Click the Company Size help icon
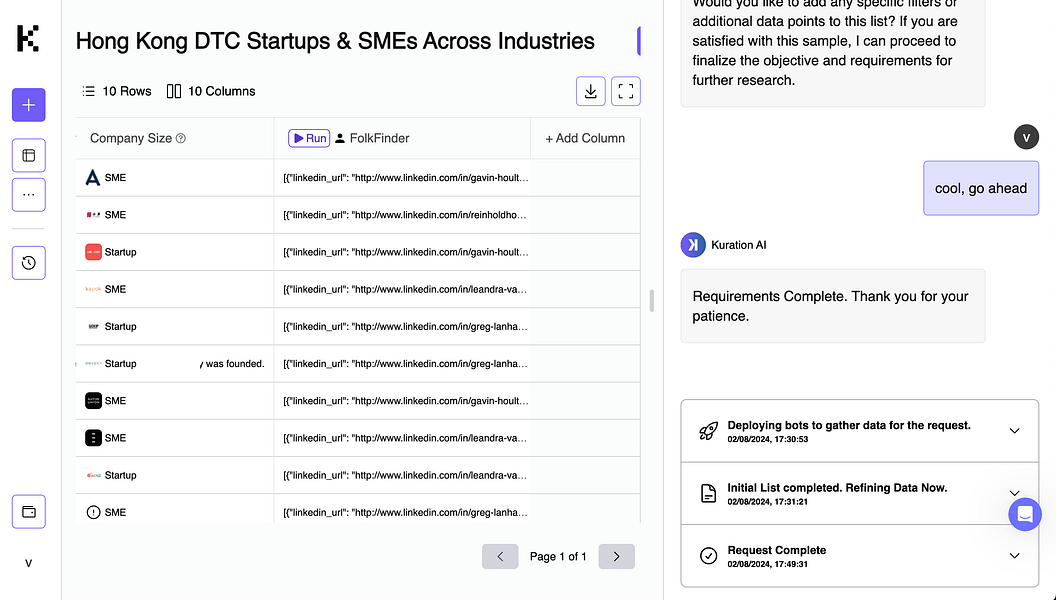Viewport: 1056px width, 600px height. 181,139
